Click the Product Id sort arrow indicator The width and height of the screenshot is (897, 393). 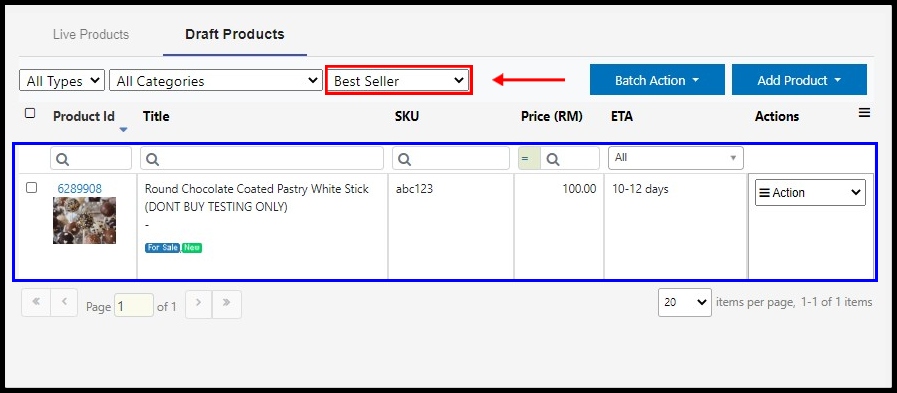point(123,130)
